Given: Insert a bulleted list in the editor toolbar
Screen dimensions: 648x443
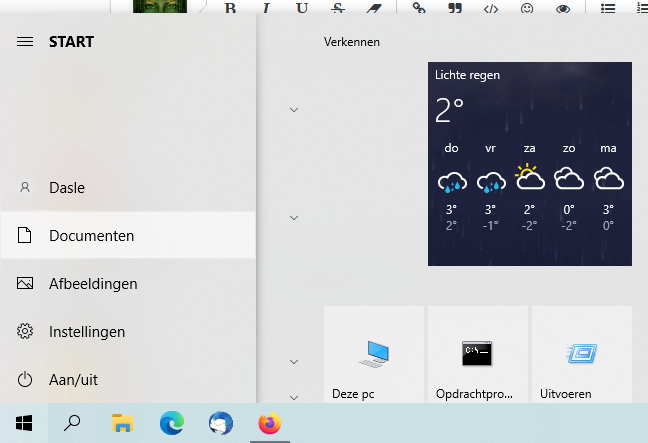Looking at the screenshot, I should point(608,7).
